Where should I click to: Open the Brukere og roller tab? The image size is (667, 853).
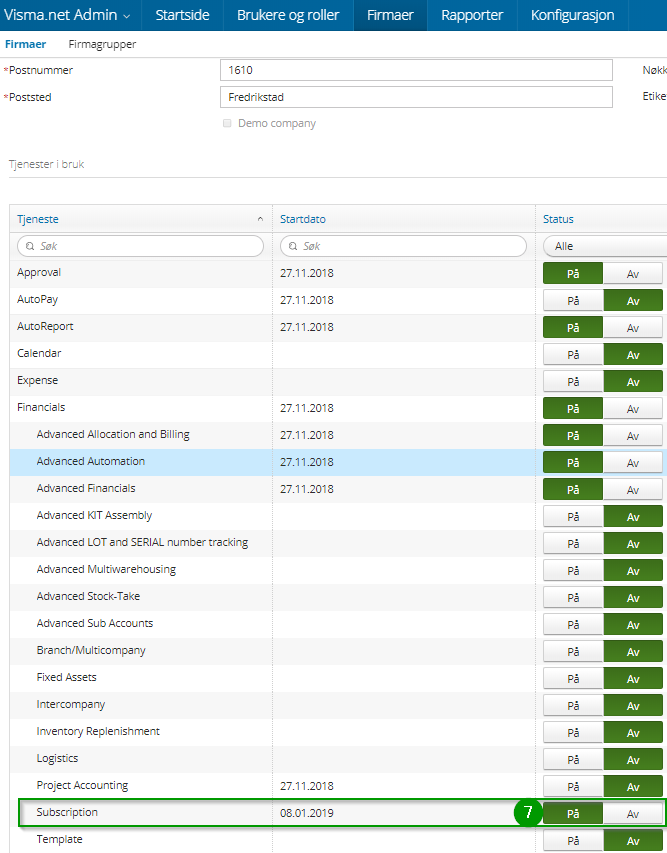pos(288,15)
